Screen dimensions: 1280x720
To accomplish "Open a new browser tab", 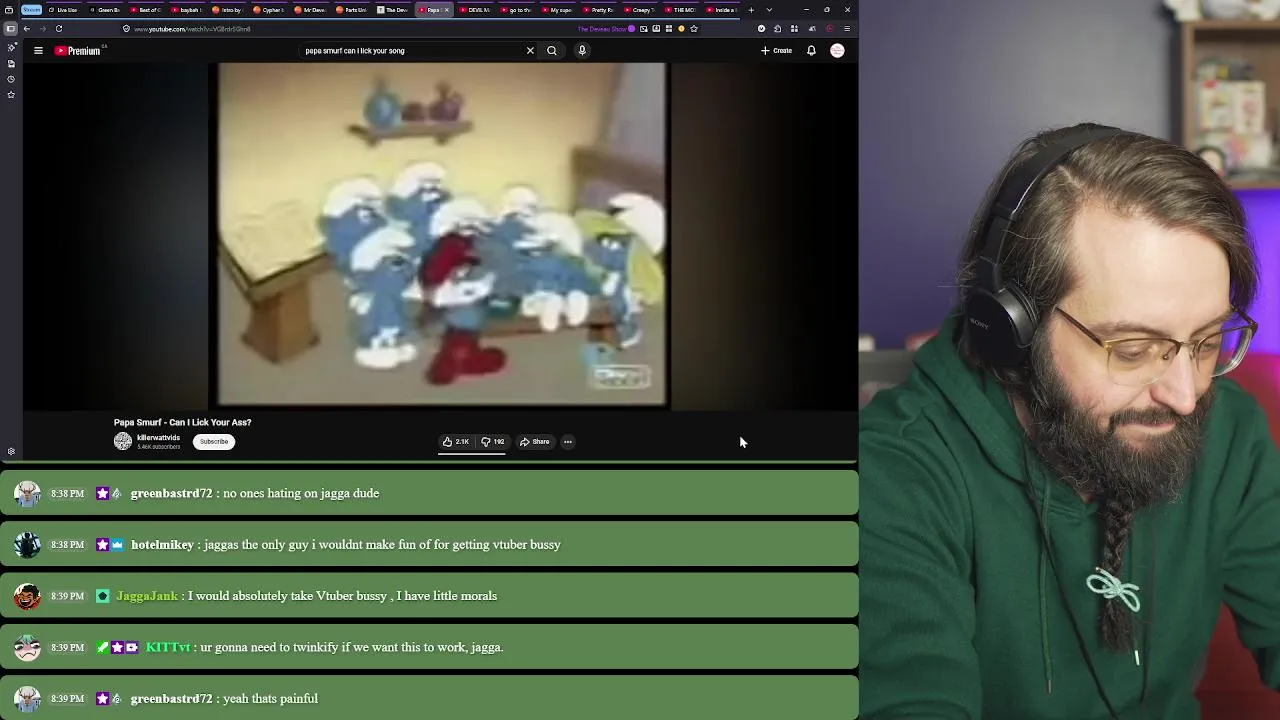I will coord(751,10).
